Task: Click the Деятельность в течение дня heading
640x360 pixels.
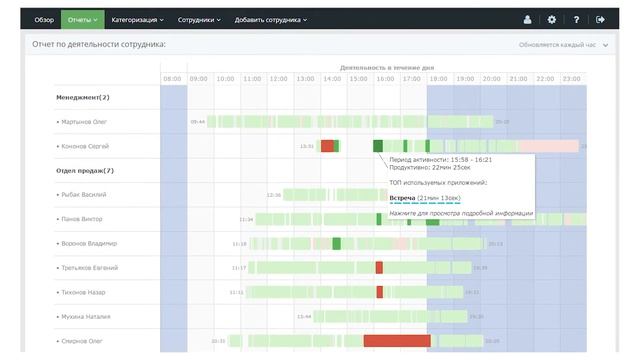Action: (387, 68)
